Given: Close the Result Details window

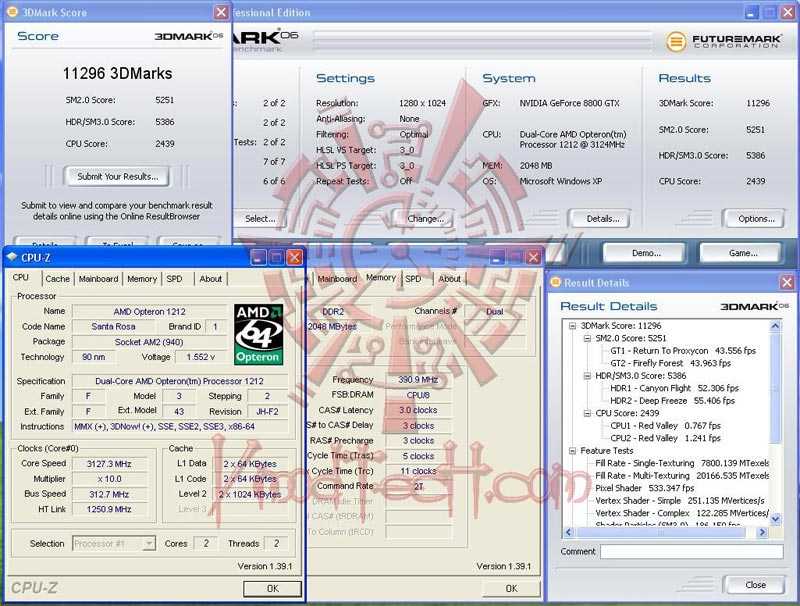Looking at the screenshot, I should tap(787, 282).
